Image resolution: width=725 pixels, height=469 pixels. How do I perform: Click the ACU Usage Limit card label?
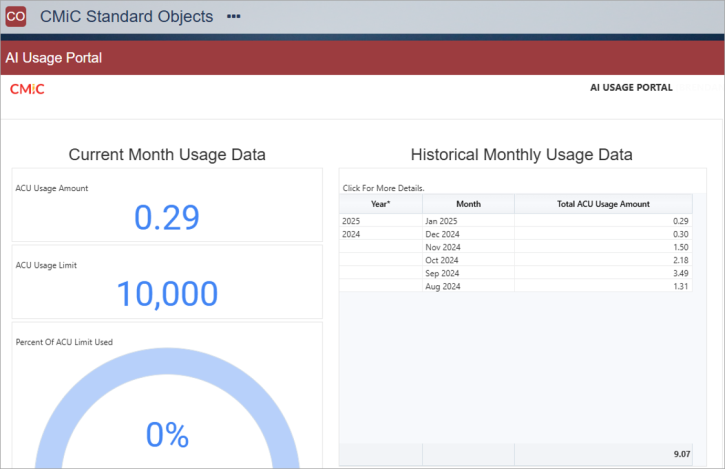coord(46,265)
